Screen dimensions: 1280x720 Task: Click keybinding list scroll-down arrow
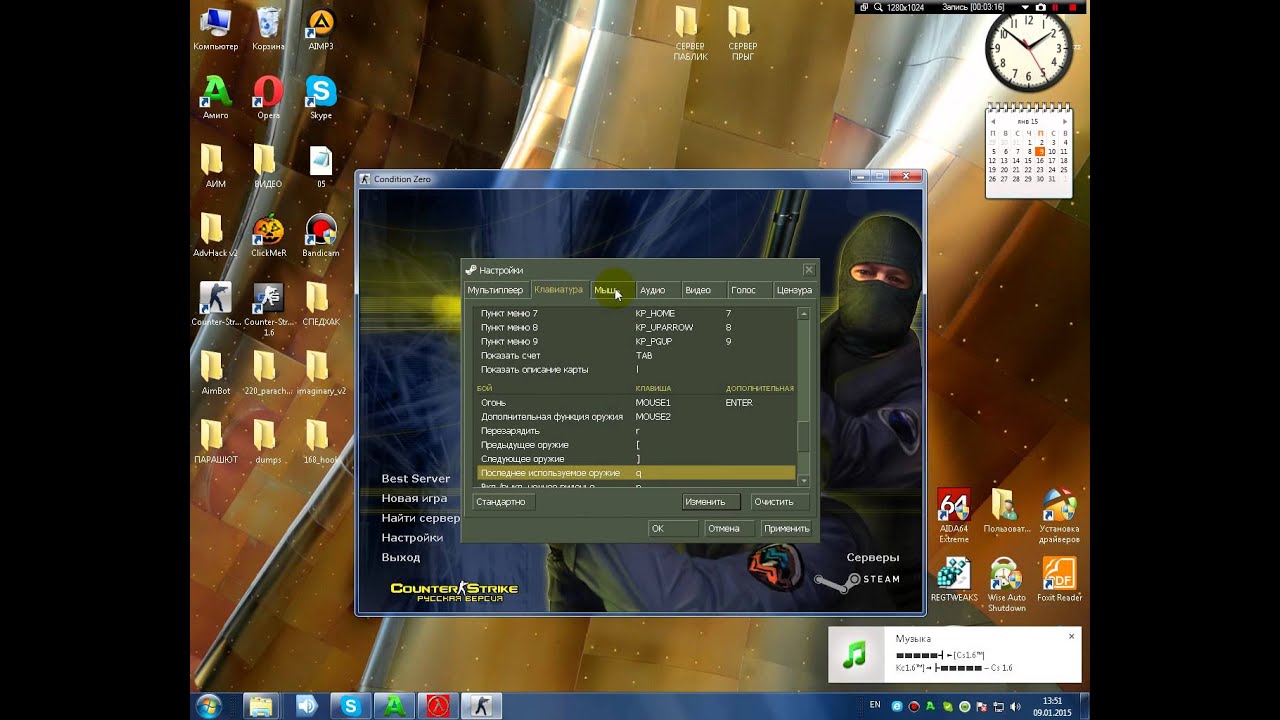click(803, 481)
